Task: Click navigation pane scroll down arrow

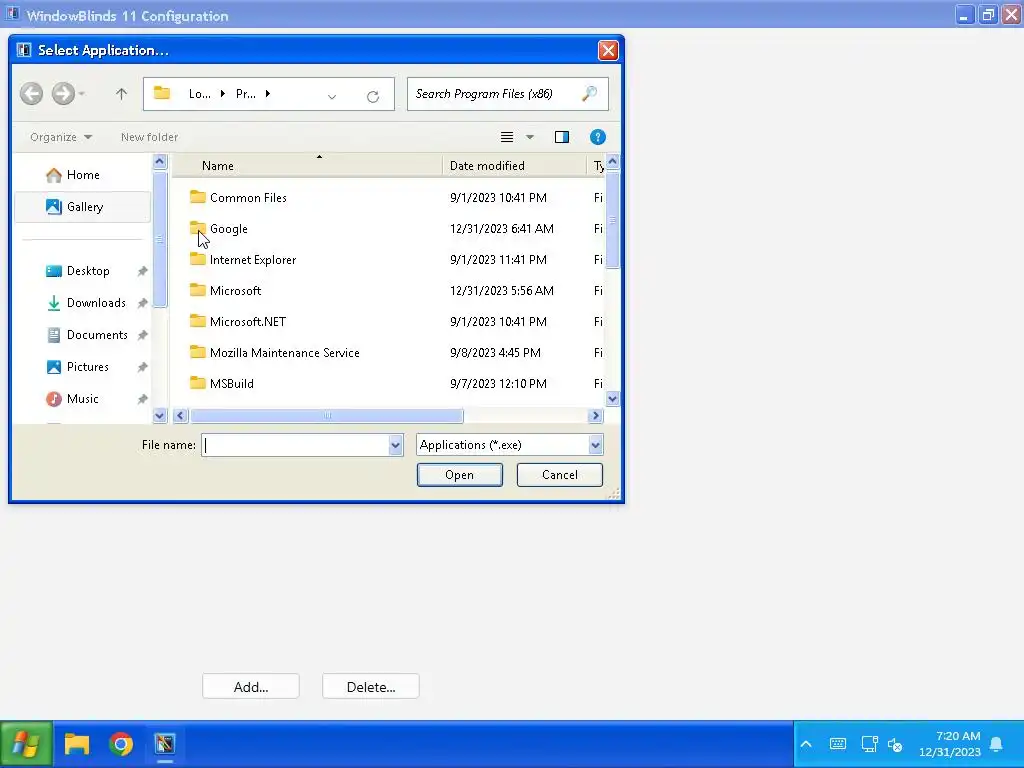Action: coord(159,415)
